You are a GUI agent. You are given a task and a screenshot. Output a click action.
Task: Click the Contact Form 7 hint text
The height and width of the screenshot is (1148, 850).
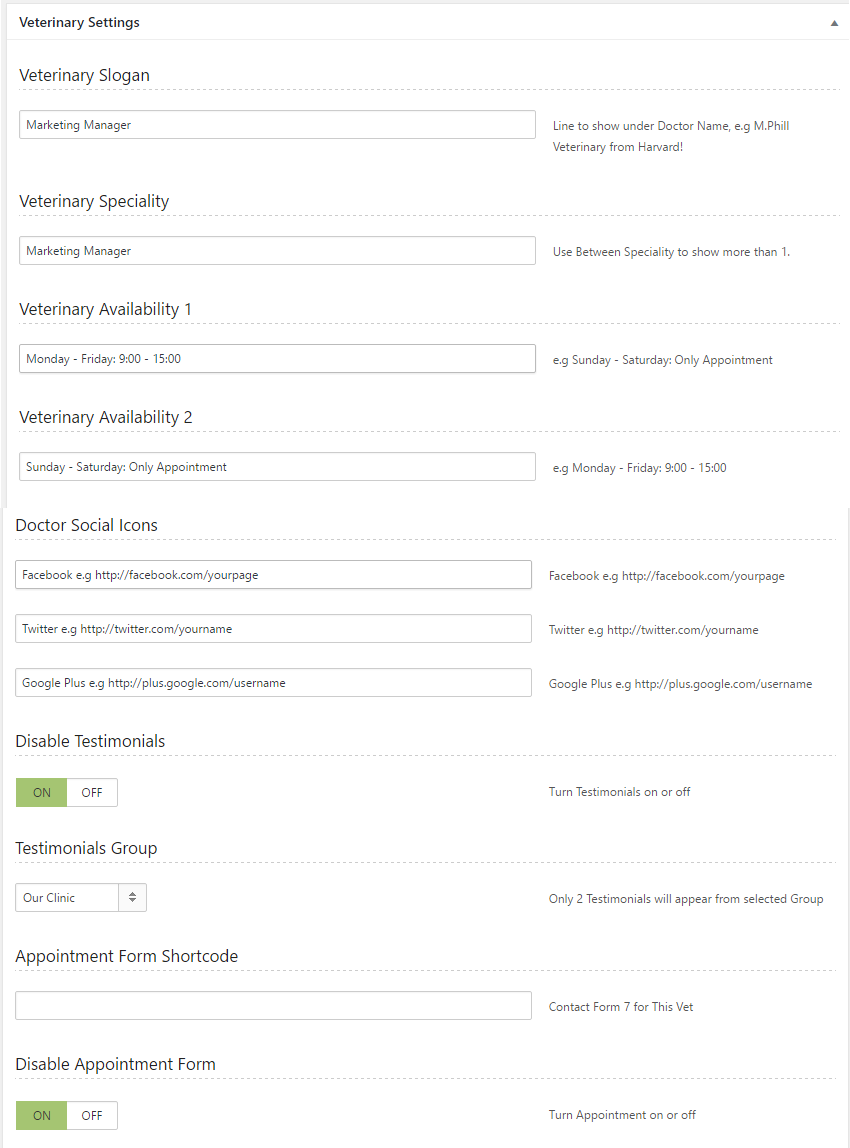point(620,1007)
